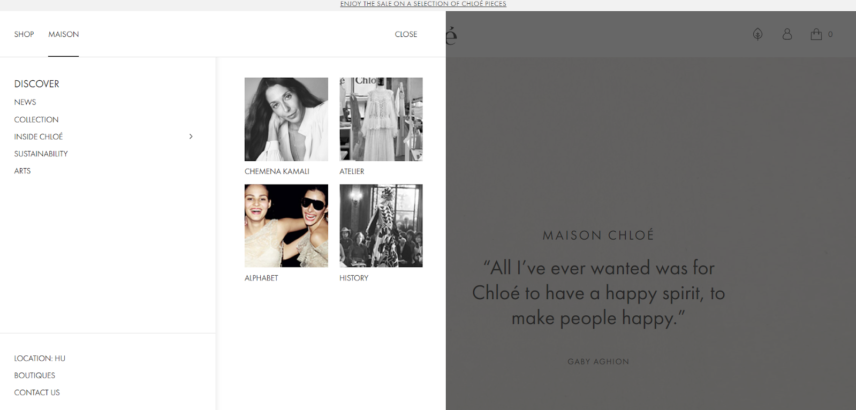This screenshot has height=410, width=856.
Task: Close the navigation menu panel
Action: tap(406, 34)
